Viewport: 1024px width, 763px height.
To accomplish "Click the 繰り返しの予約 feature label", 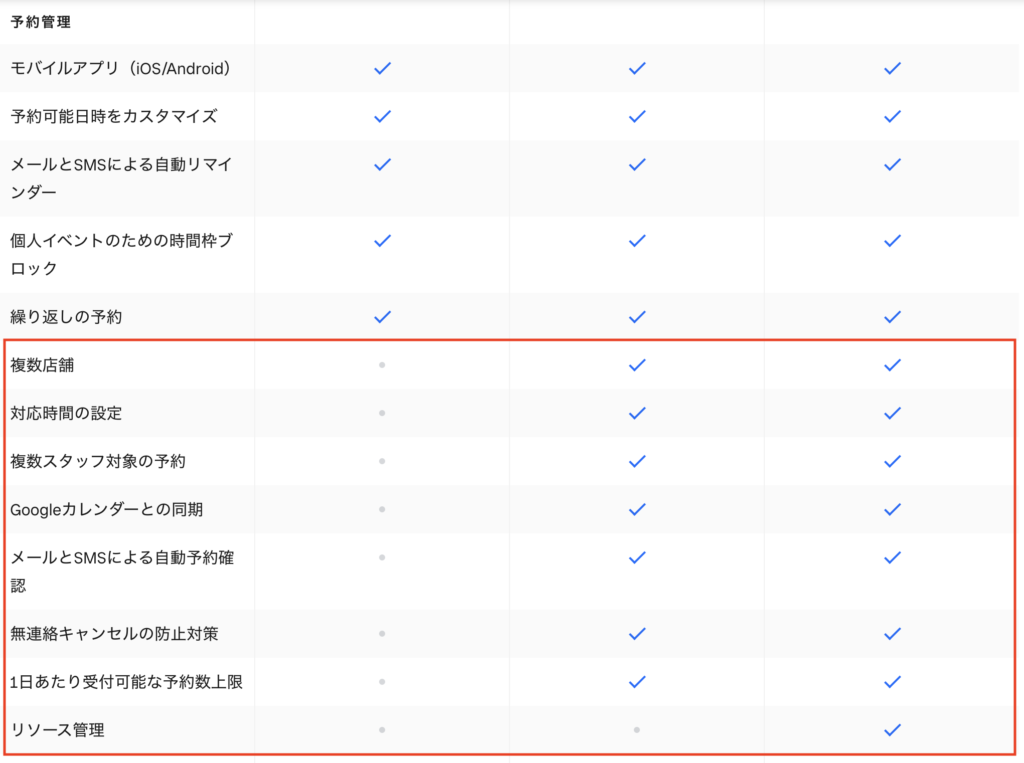I will [x=66, y=317].
